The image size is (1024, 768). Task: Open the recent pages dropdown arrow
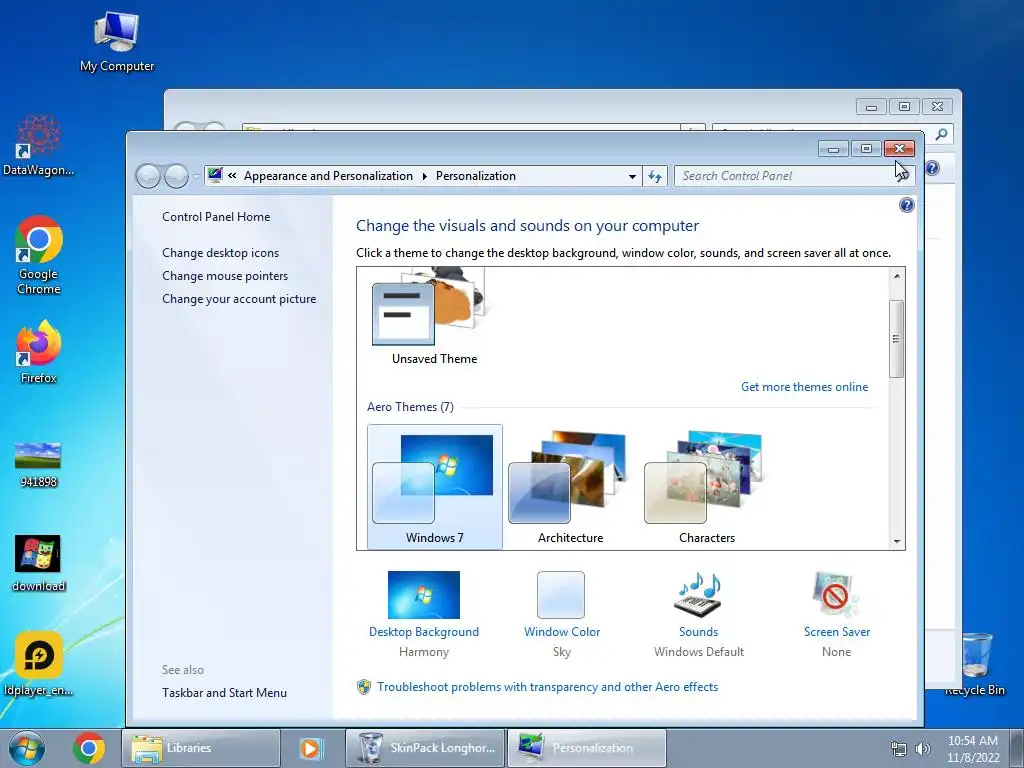[196, 176]
